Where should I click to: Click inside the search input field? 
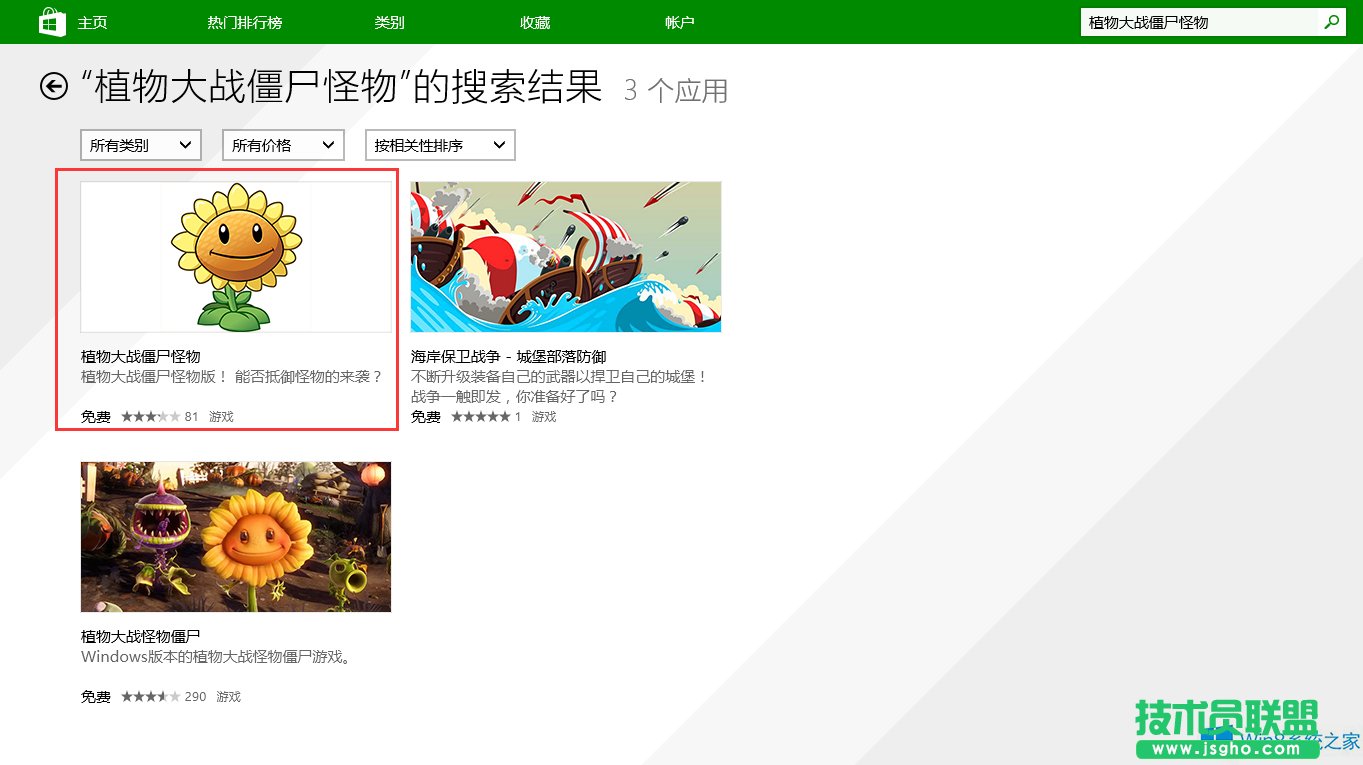[x=1190, y=21]
